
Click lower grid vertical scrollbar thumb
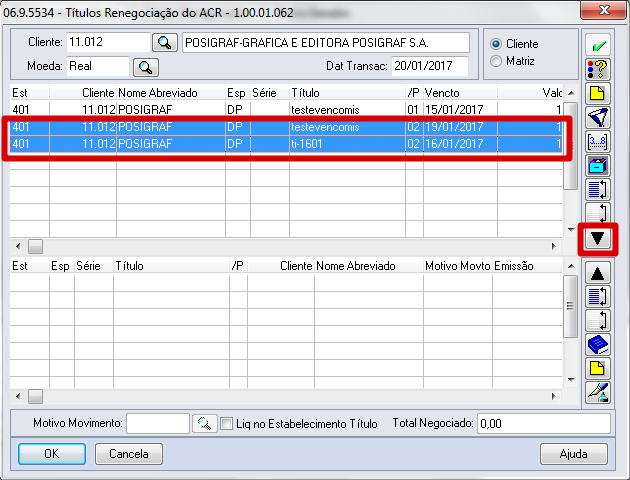571,306
